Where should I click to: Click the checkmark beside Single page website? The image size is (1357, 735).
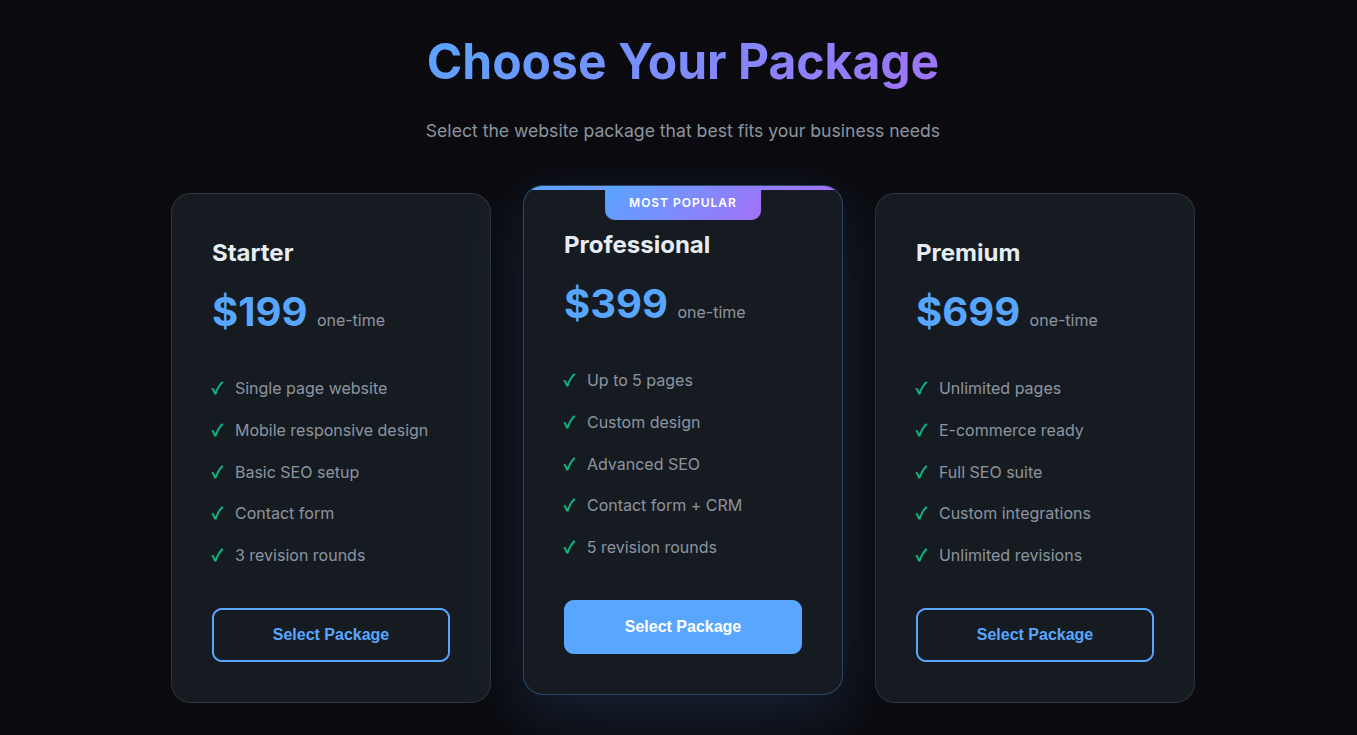tap(217, 388)
